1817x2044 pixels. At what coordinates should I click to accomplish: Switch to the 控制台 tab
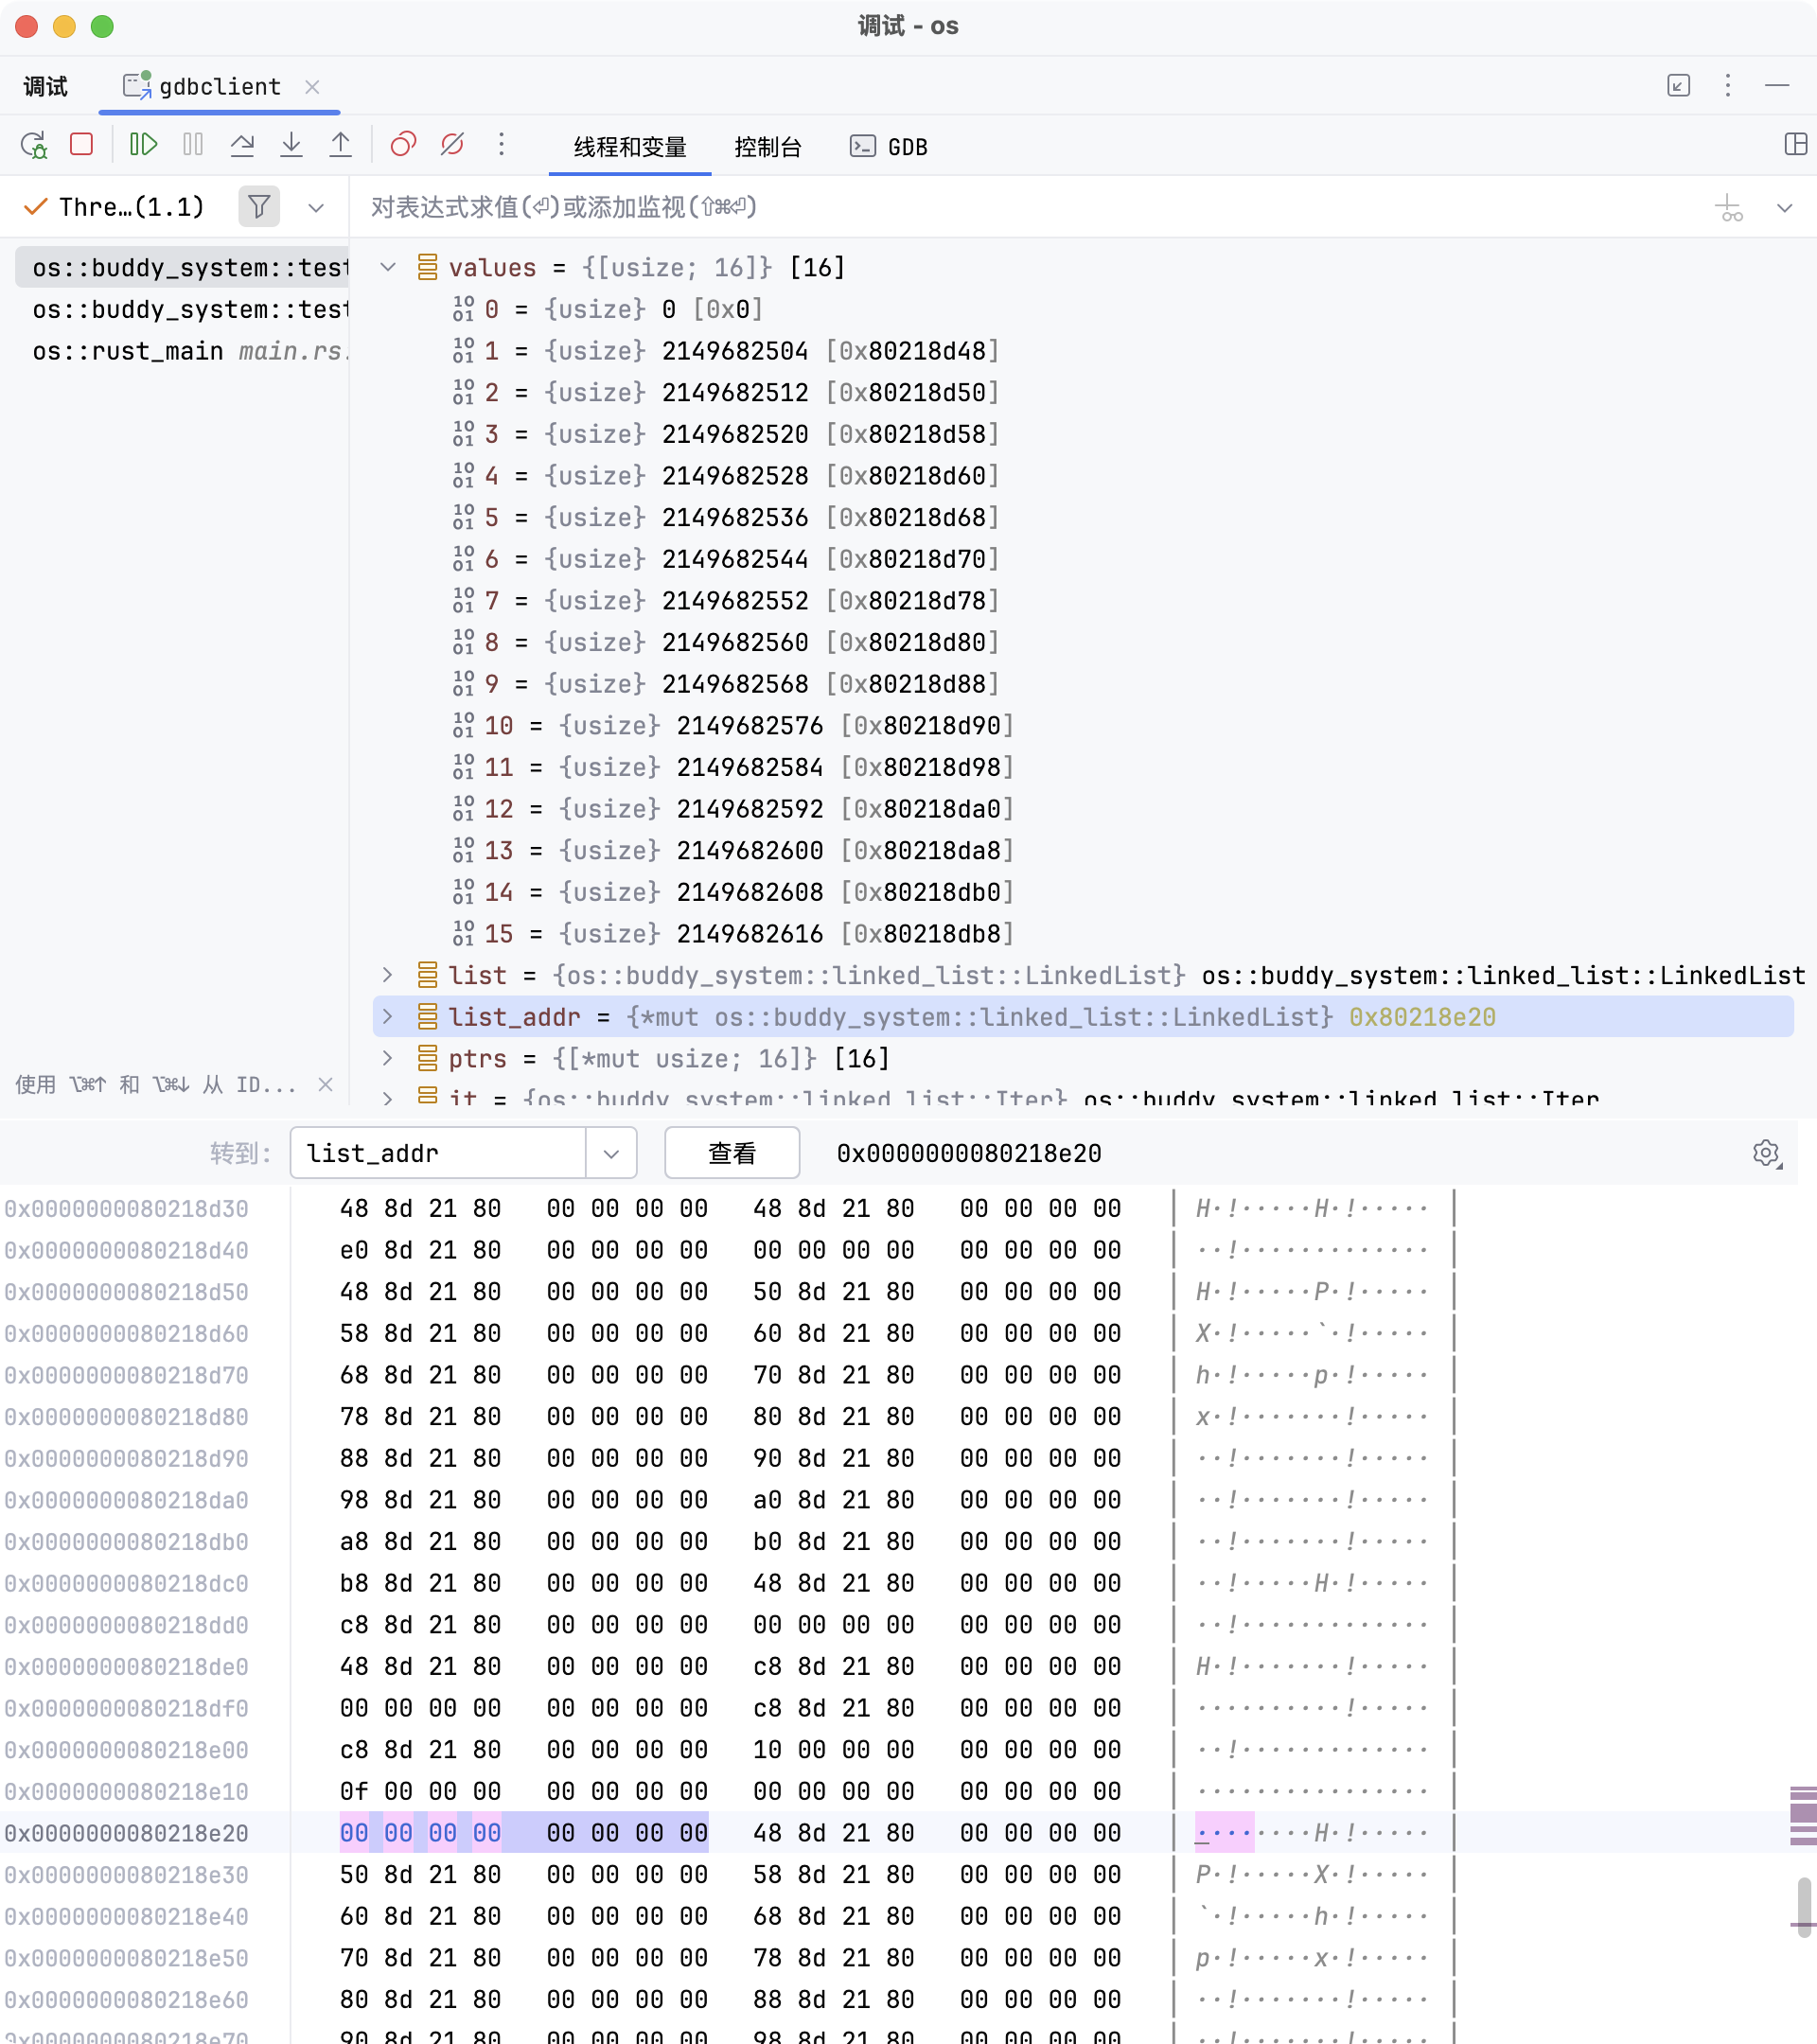tap(768, 147)
